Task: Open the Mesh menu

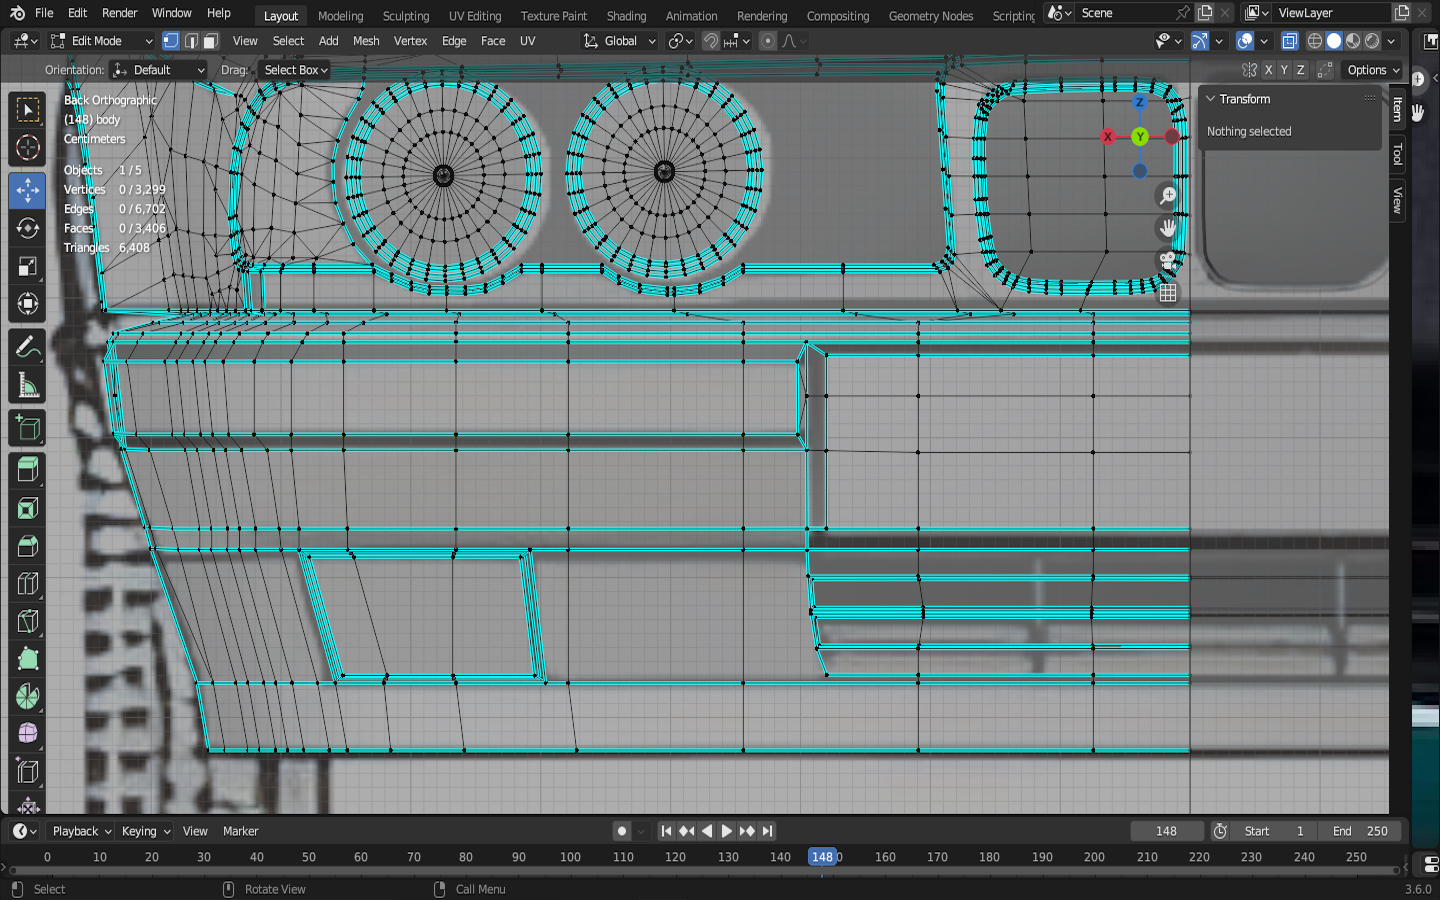Action: pos(366,41)
